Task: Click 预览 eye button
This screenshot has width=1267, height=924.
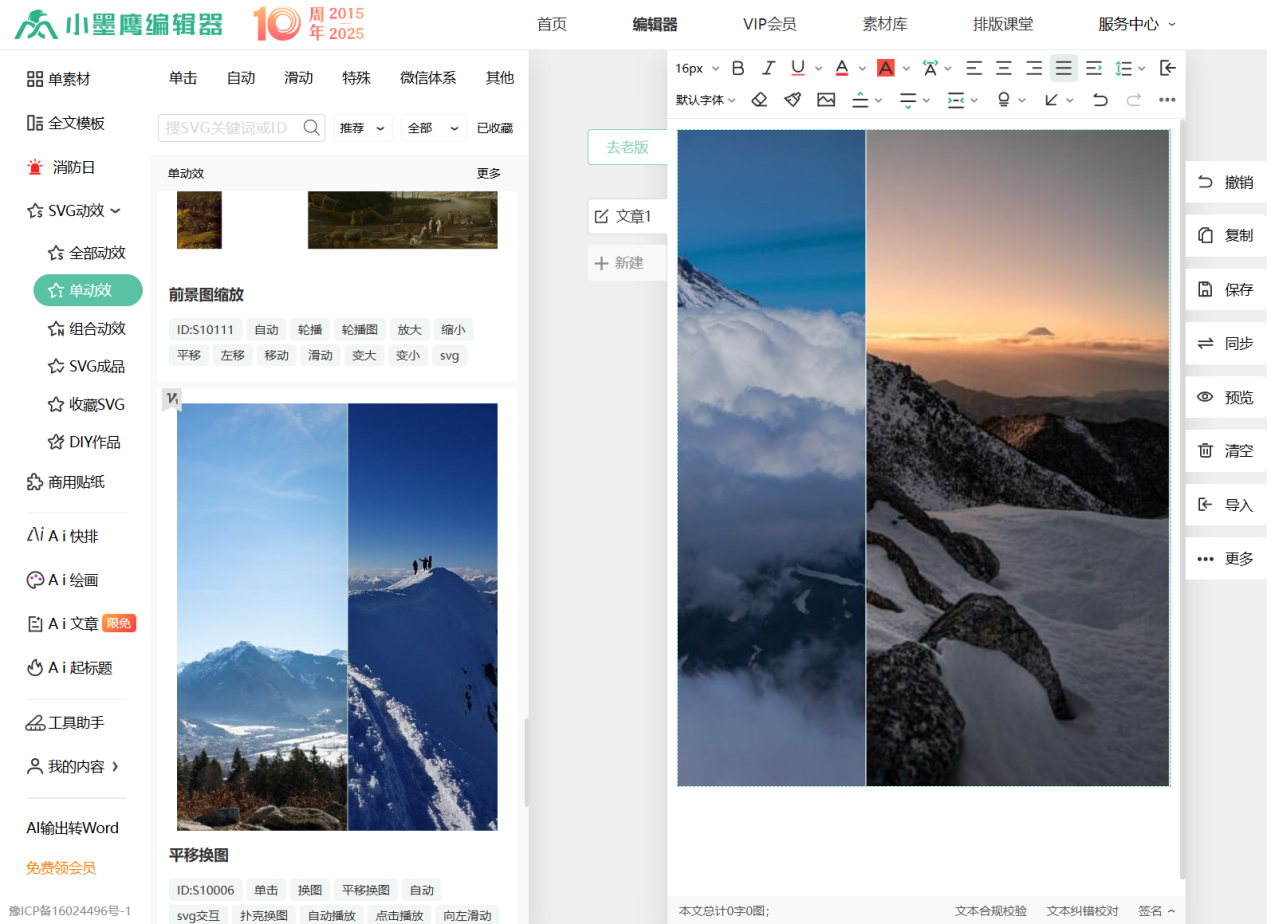Action: (x=1226, y=397)
